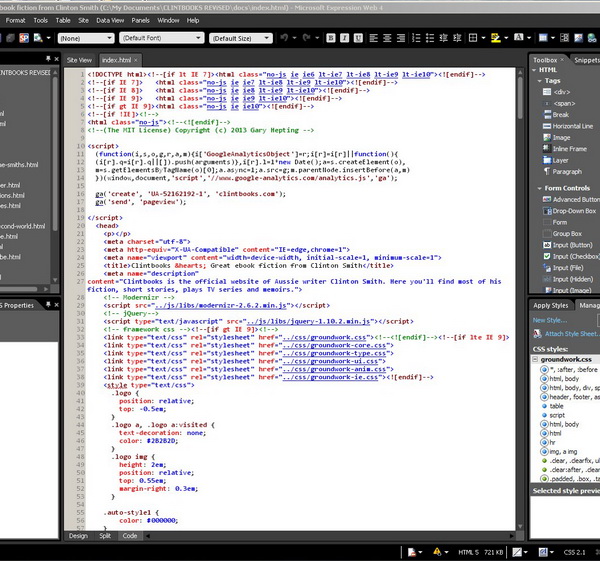Click the Insert Picture from File icon
This screenshot has width=600, height=561.
tap(578, 38)
